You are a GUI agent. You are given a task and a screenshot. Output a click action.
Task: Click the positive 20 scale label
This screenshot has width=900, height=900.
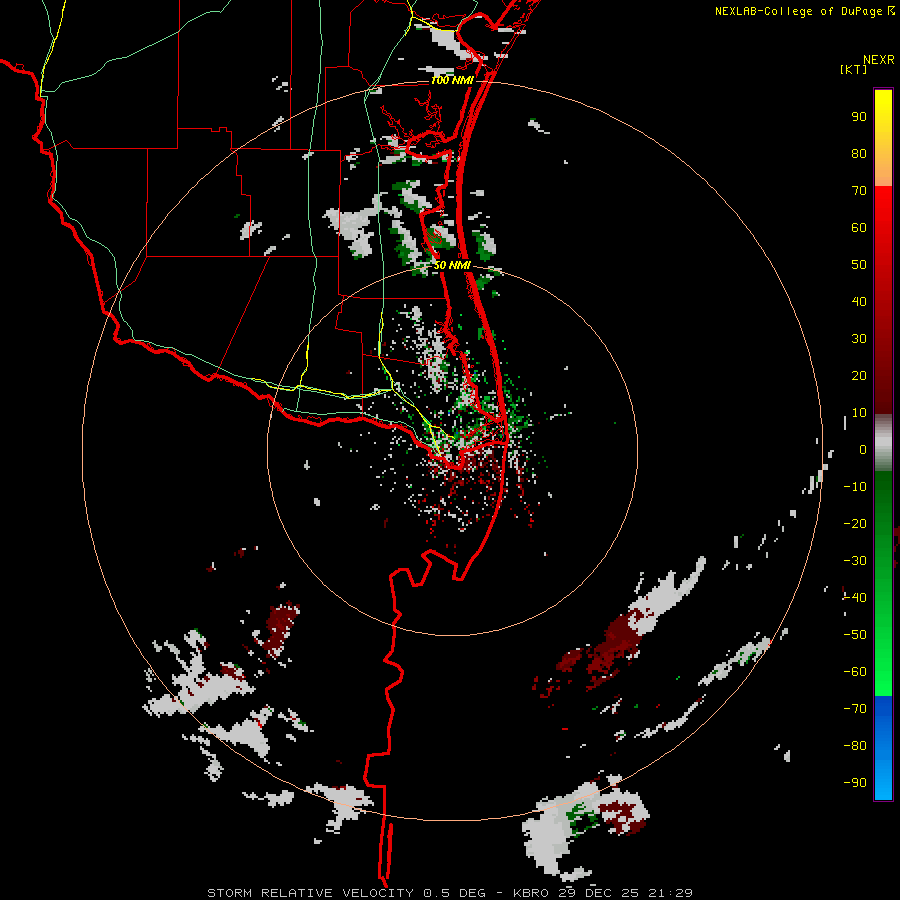tap(859, 376)
